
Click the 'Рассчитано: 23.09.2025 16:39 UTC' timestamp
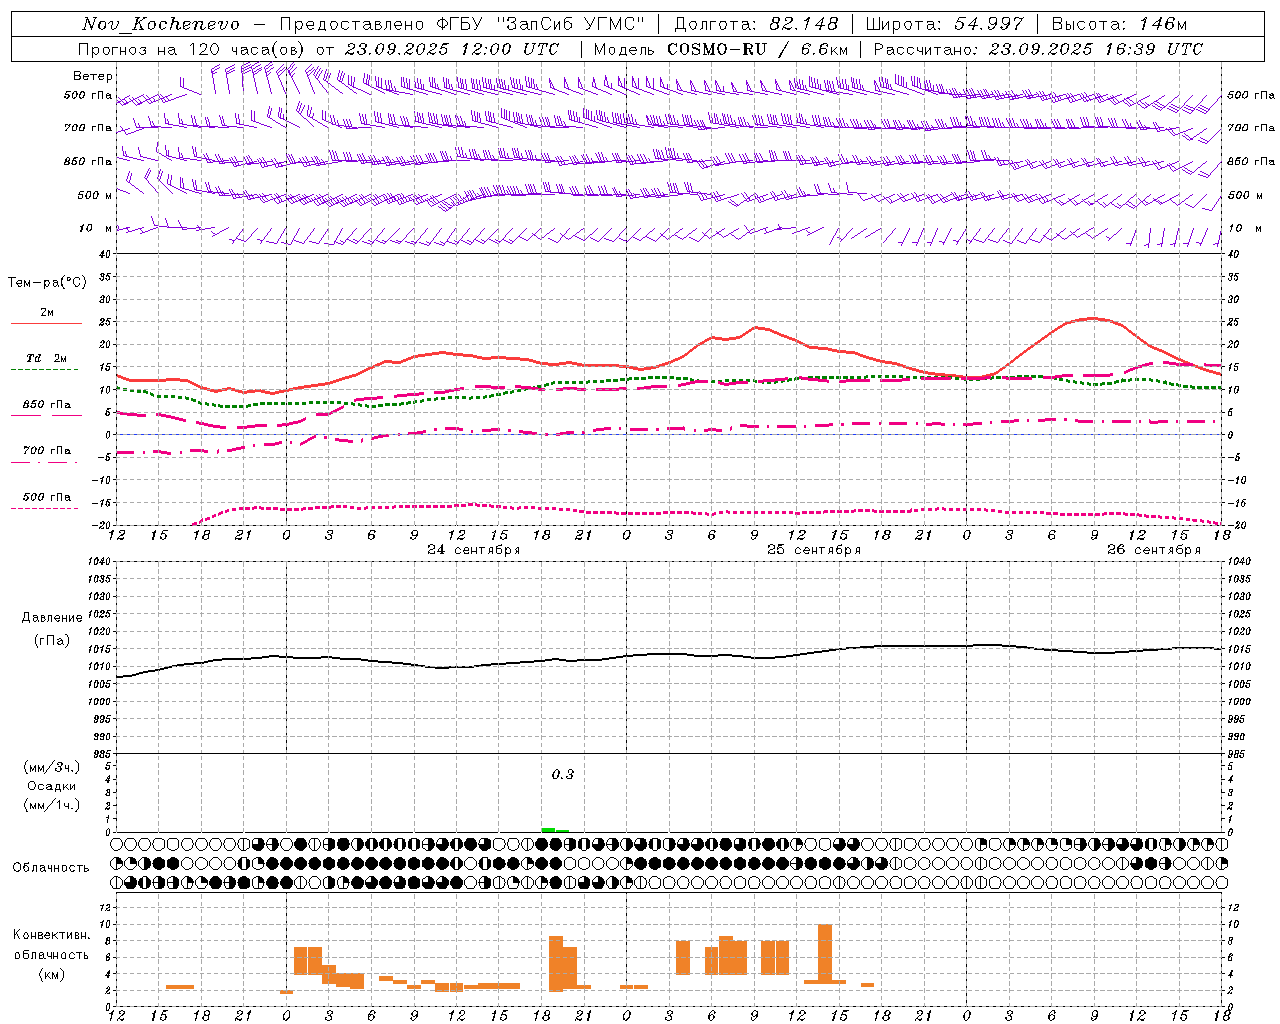[x=1038, y=49]
